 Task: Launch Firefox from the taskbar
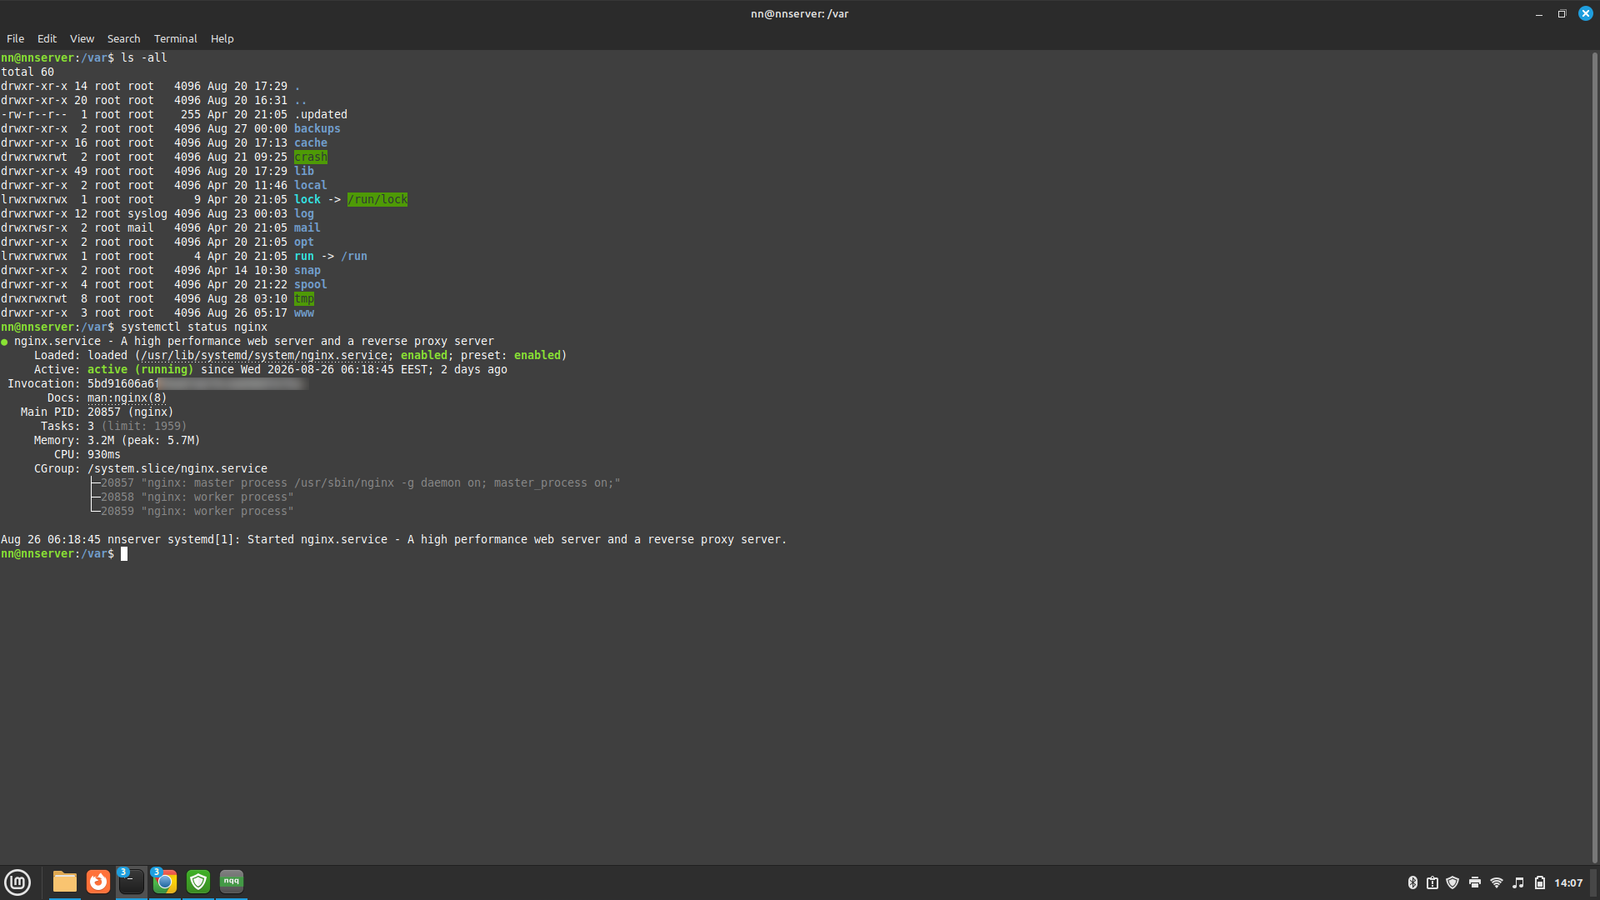click(x=98, y=881)
